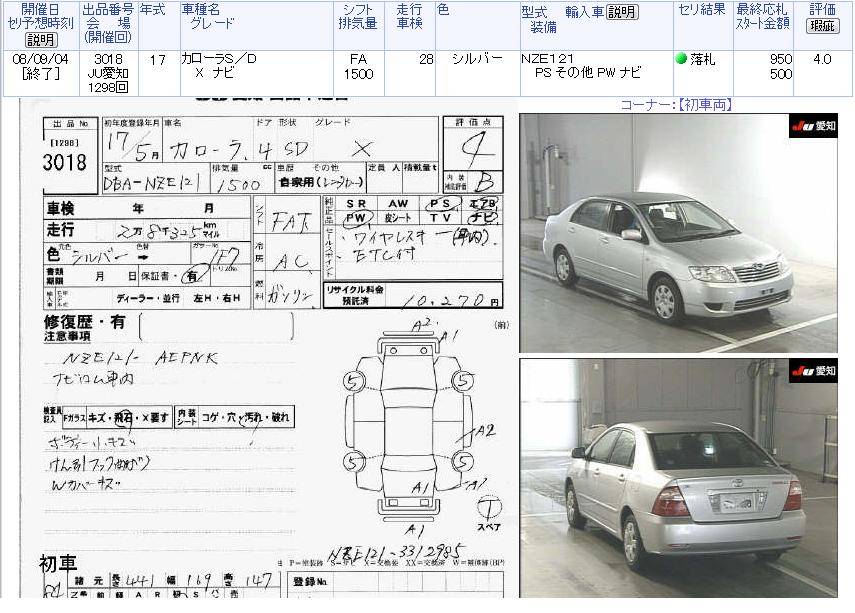Select model code NZE121 in the table row
This screenshot has width=855, height=613.
(x=547, y=58)
